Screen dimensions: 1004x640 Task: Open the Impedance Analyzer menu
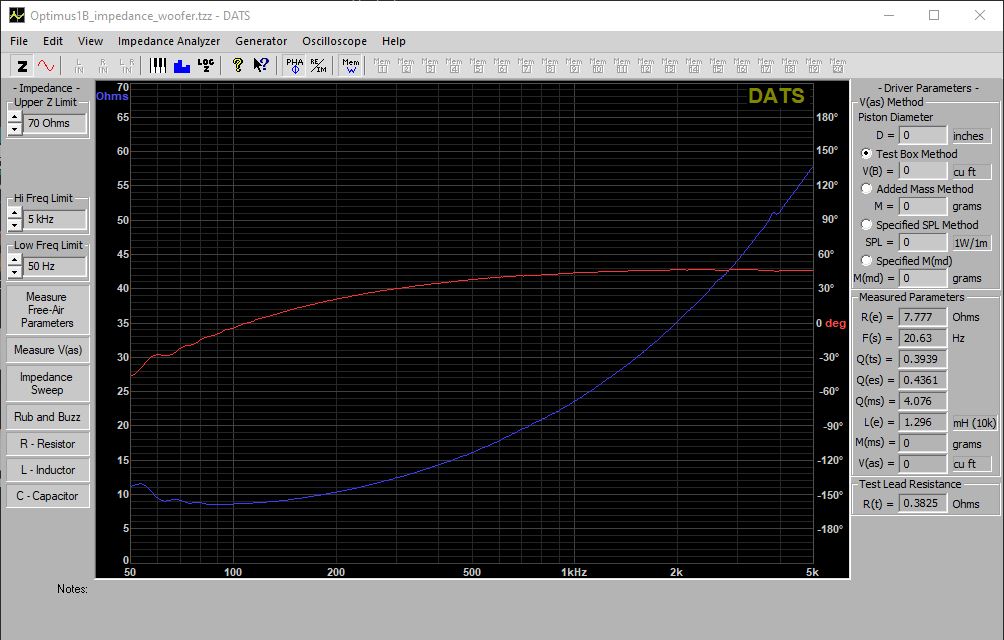(x=169, y=41)
